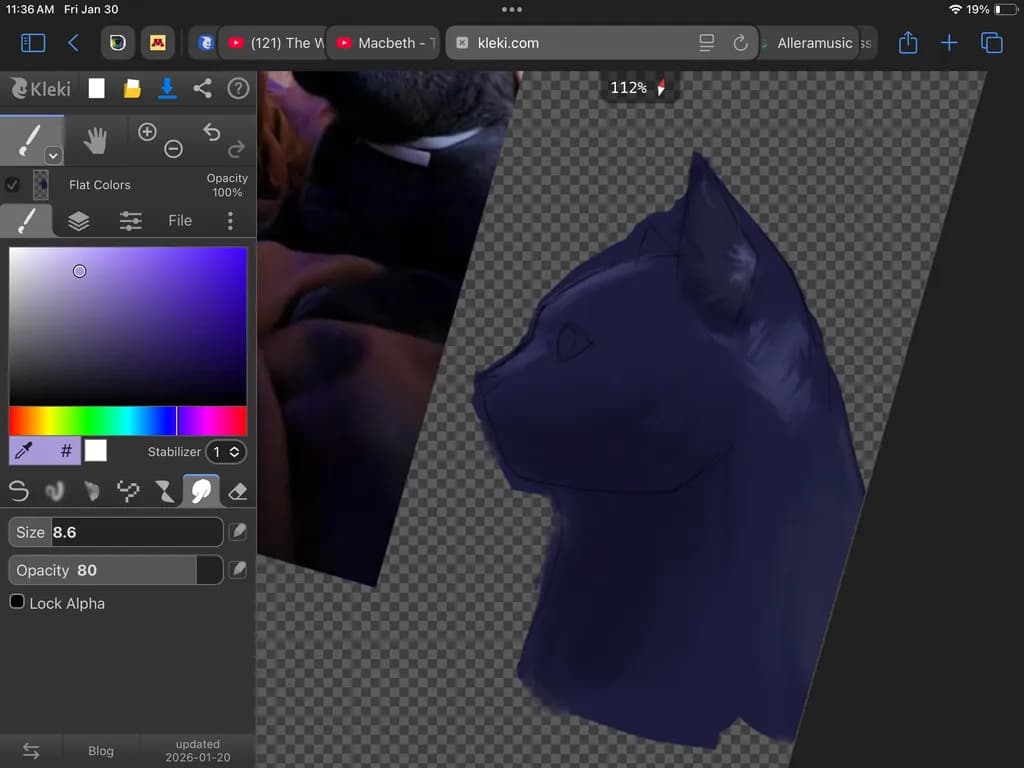Click the Save Image download icon

pyautogui.click(x=167, y=89)
